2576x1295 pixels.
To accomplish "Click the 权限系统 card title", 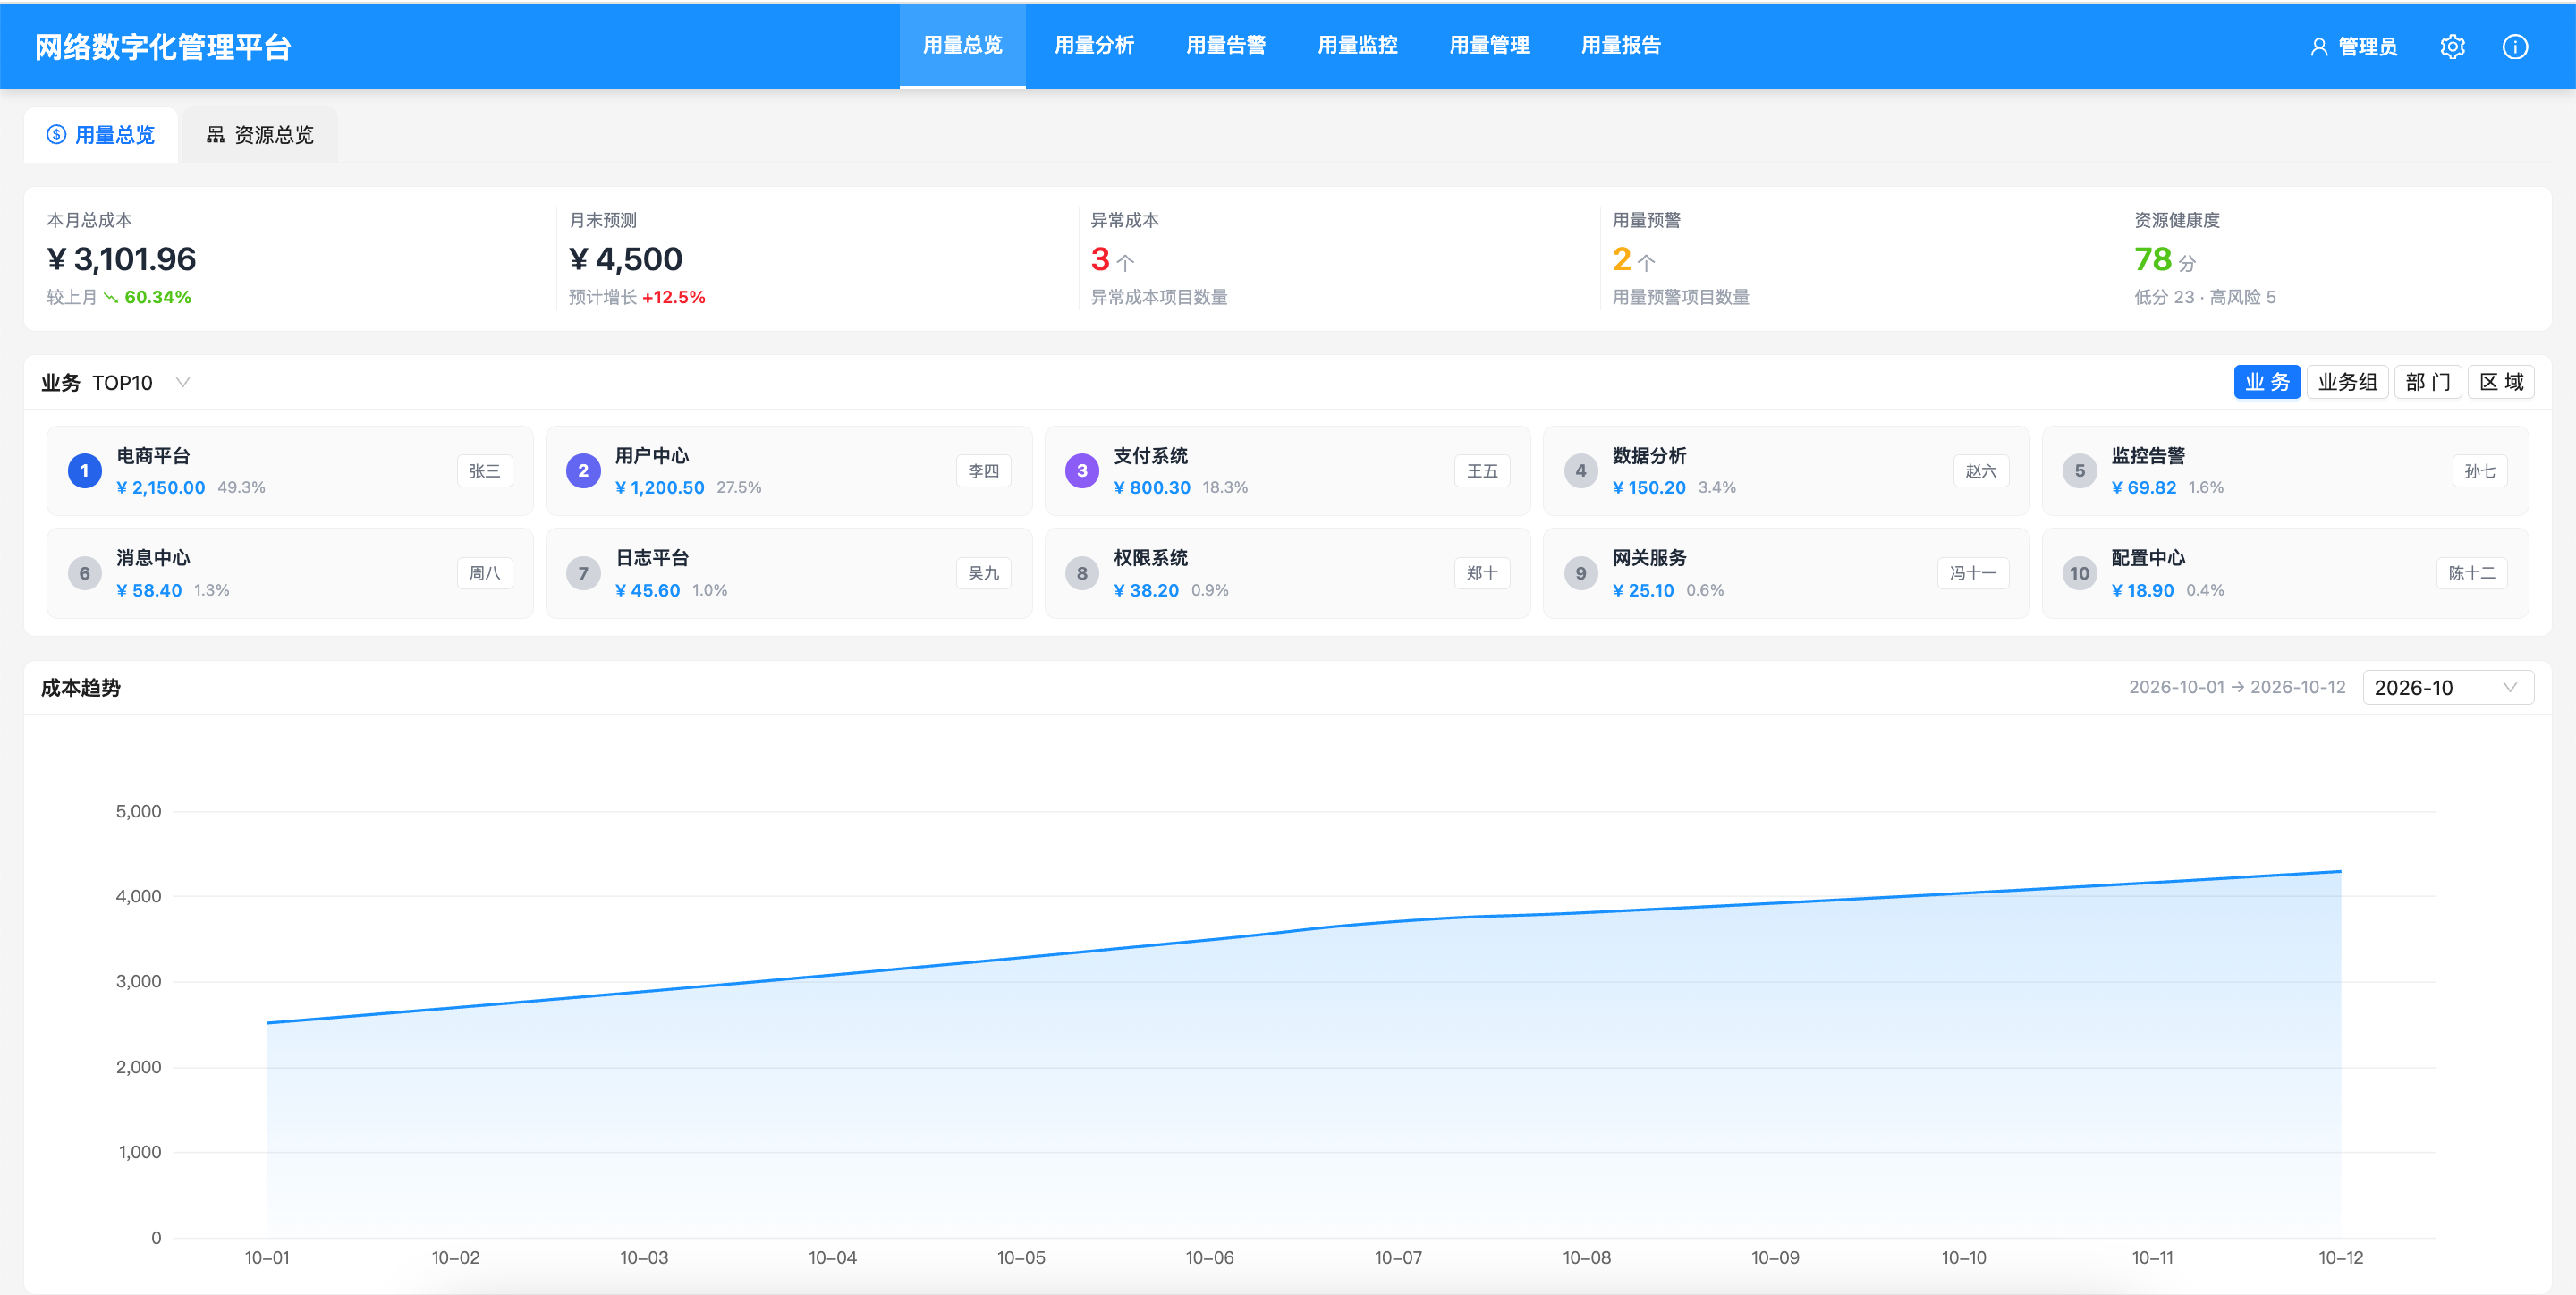I will [x=1151, y=558].
